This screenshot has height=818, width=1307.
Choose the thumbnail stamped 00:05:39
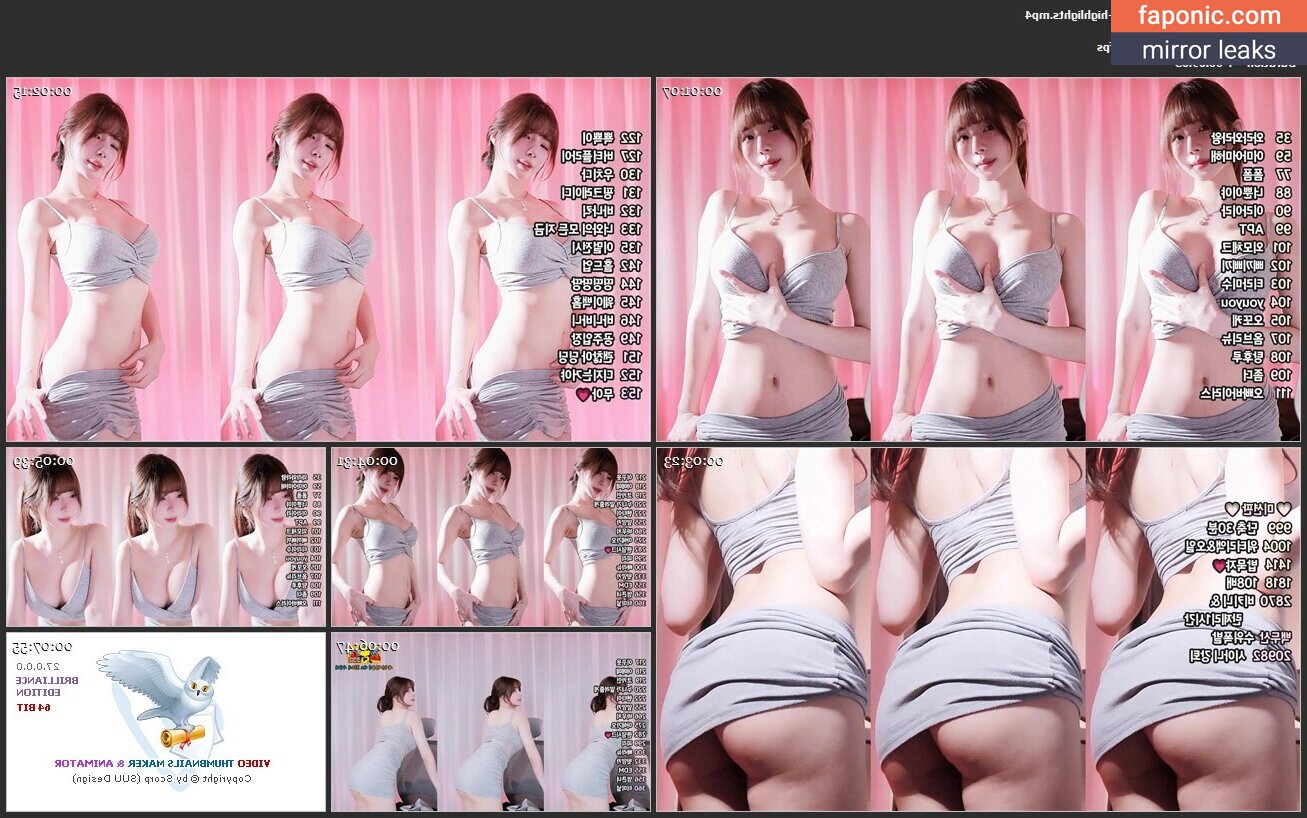166,538
